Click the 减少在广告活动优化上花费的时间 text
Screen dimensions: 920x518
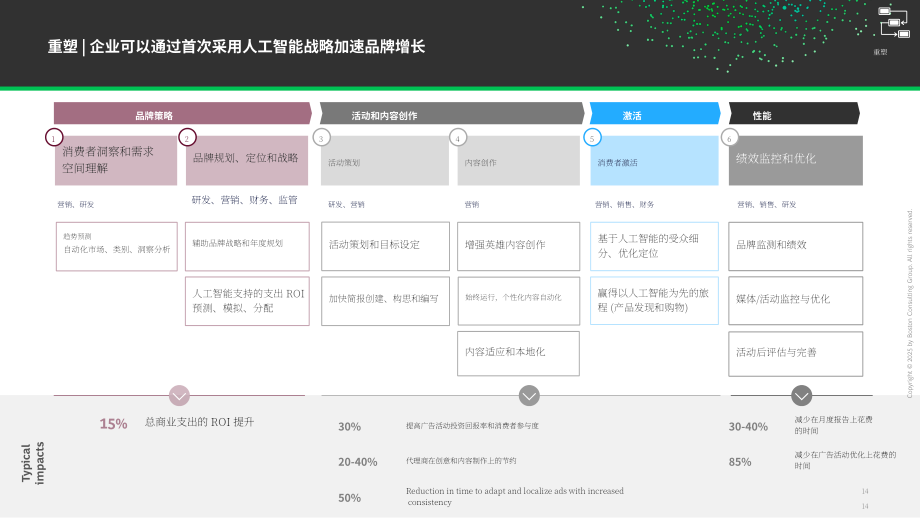(x=845, y=460)
